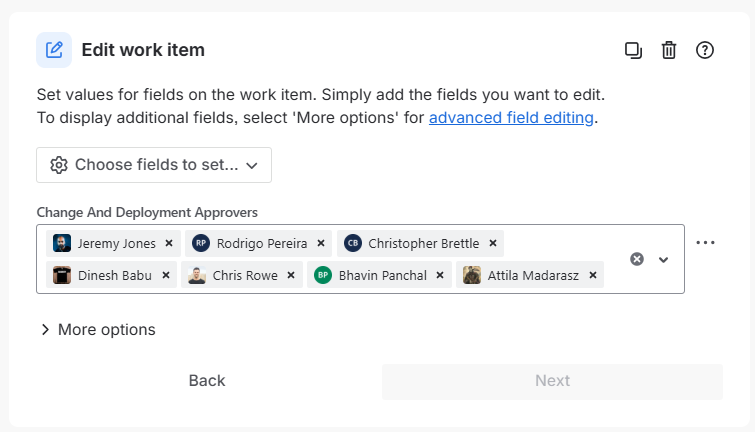755x432 pixels.
Task: Delete component using trash icon
Action: (669, 50)
